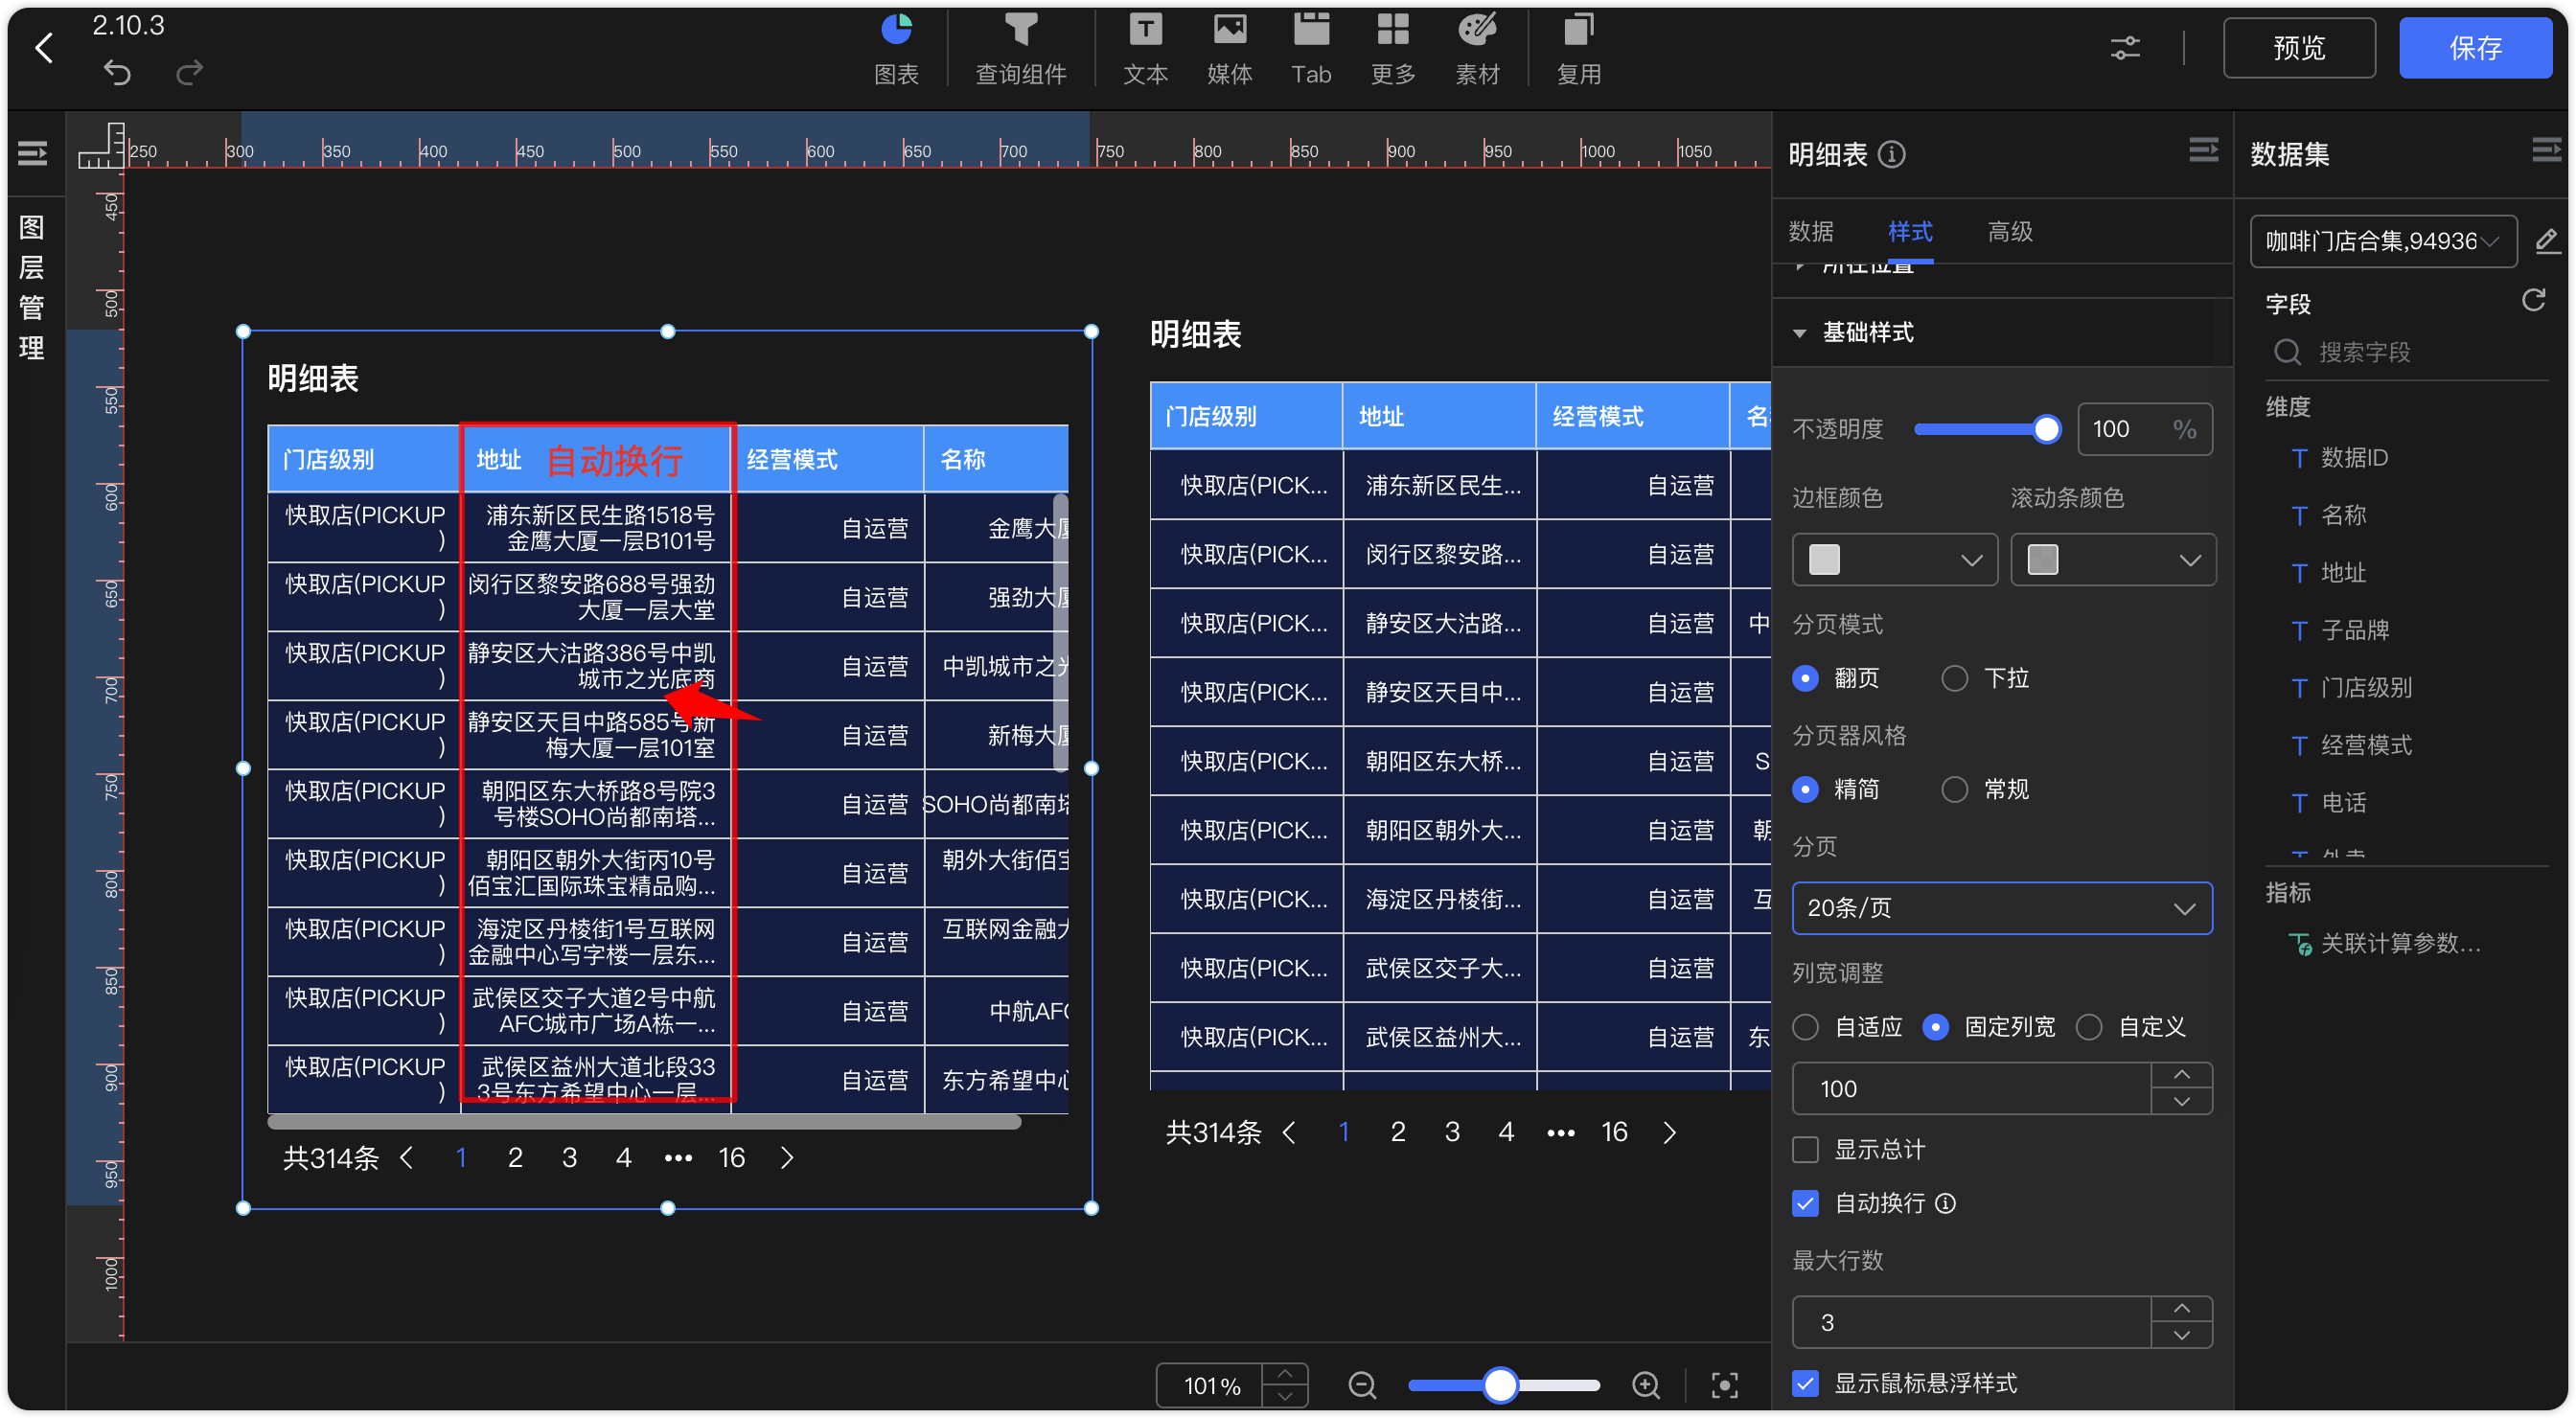Expand the 图层管理 layer panel icon
Viewport: 2576px width, 1418px height.
pos(32,154)
